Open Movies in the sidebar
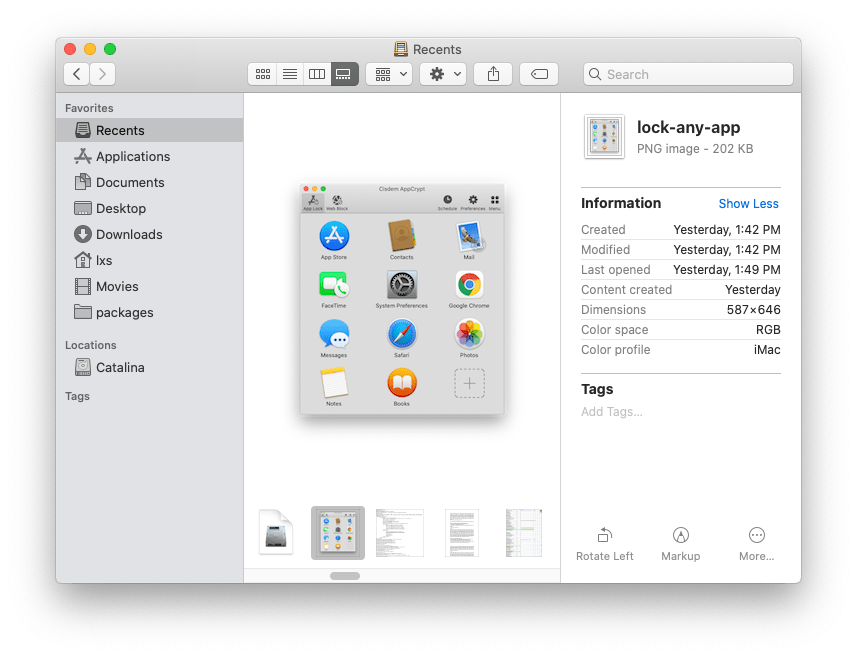 point(149,286)
